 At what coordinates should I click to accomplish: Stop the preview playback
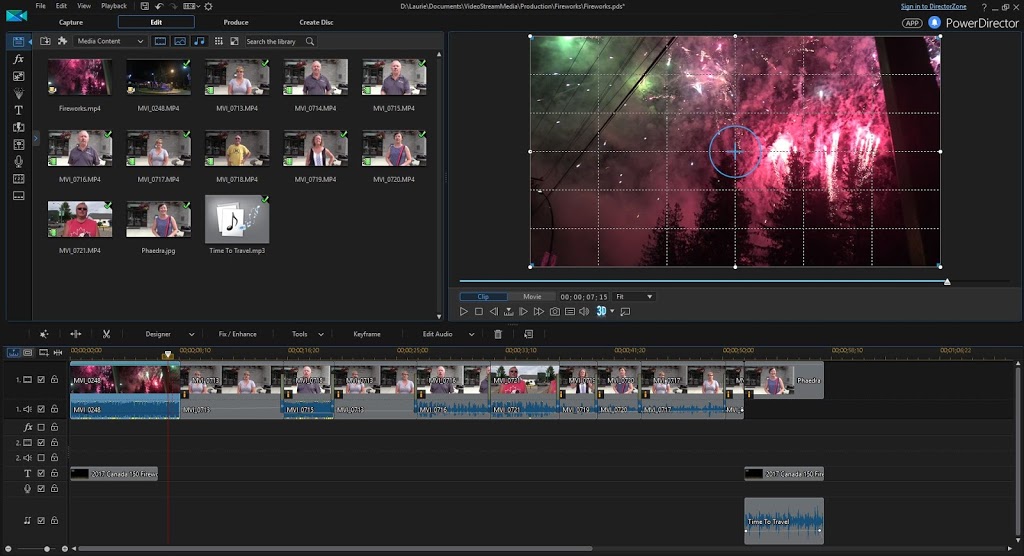click(479, 312)
